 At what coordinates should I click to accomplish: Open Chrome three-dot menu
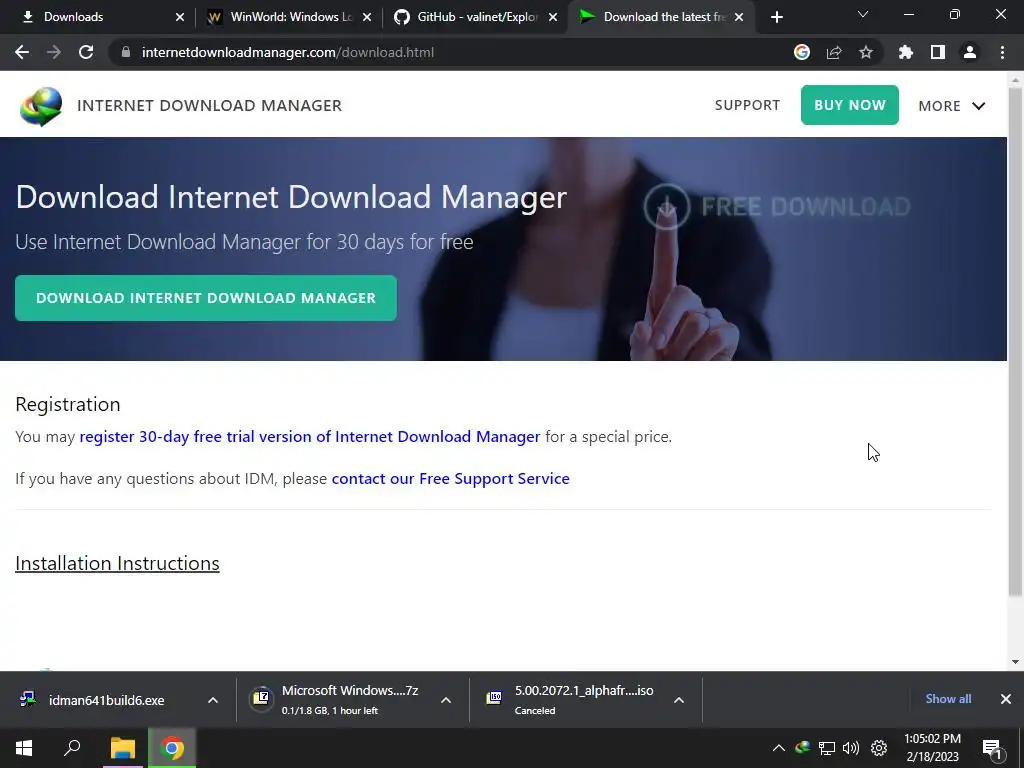pos(1002,52)
